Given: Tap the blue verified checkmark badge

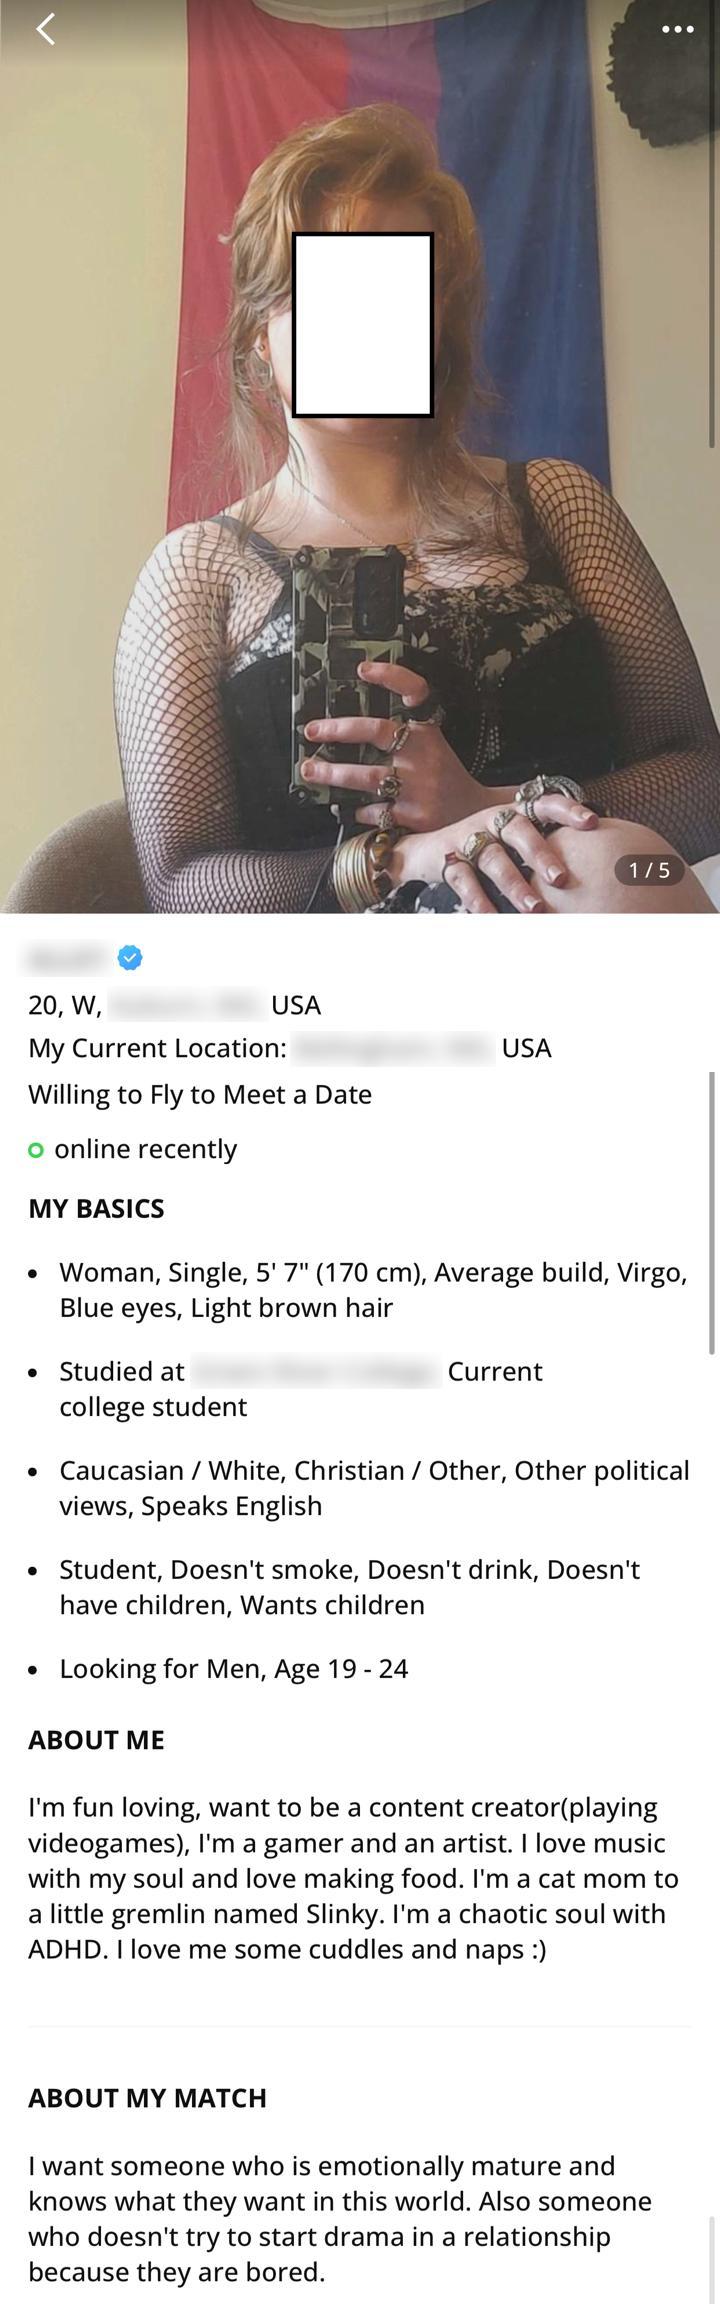Looking at the screenshot, I should click(x=130, y=958).
